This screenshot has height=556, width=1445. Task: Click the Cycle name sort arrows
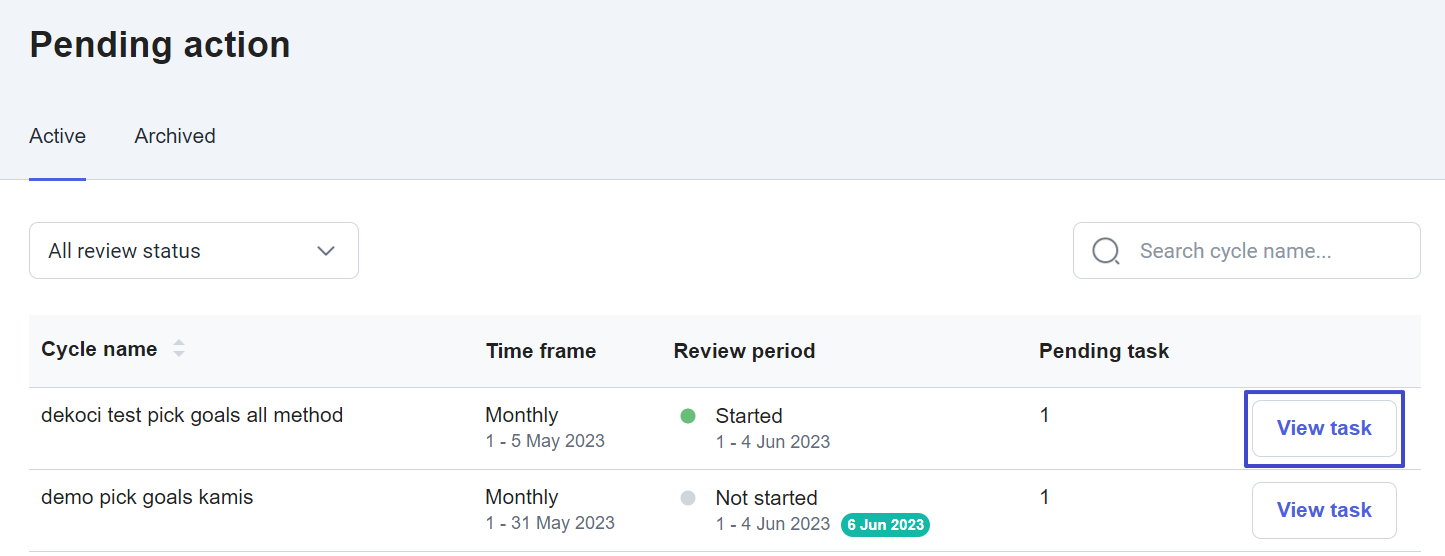coord(179,349)
